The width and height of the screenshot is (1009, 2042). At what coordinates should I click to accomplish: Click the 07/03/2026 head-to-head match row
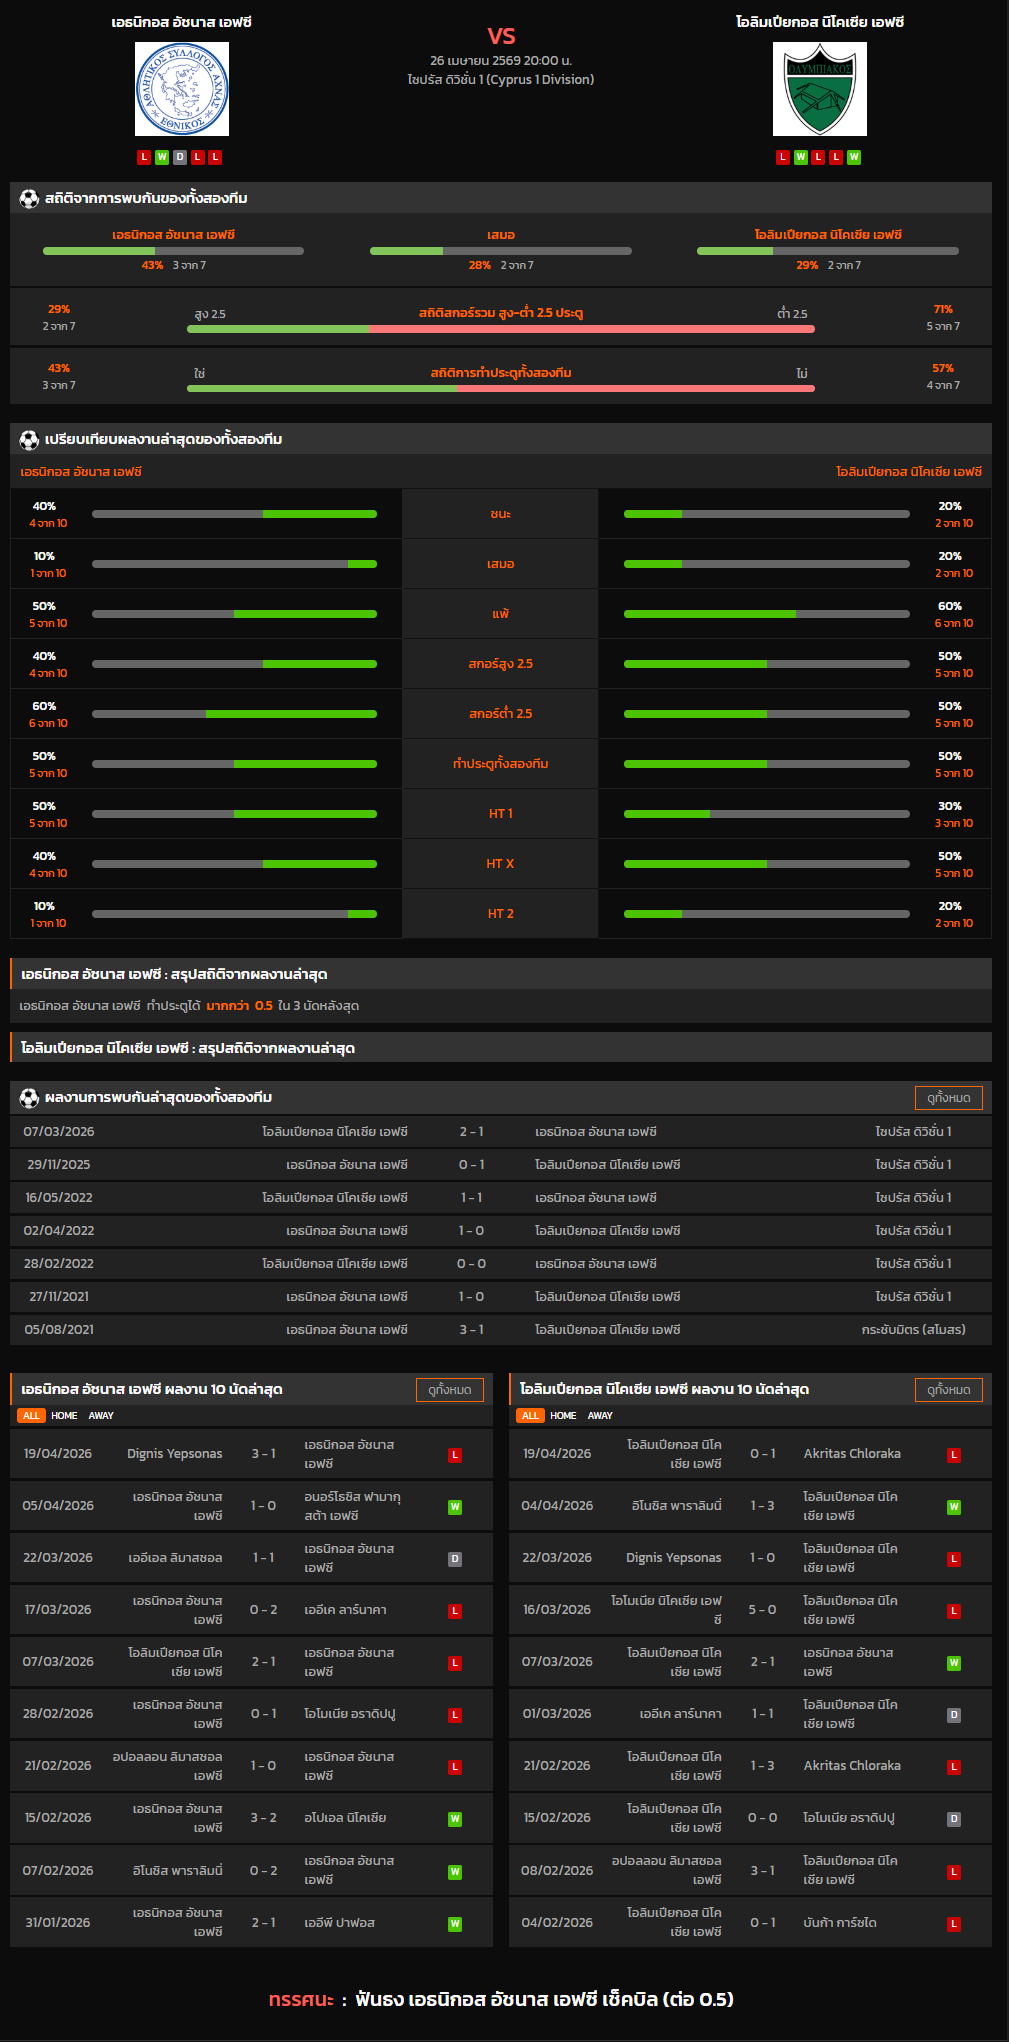click(500, 1131)
